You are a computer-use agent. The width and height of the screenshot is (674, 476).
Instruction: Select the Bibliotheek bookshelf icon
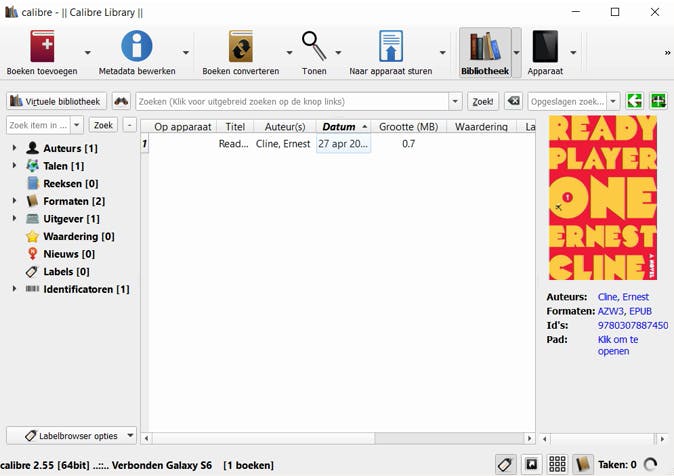[x=485, y=46]
